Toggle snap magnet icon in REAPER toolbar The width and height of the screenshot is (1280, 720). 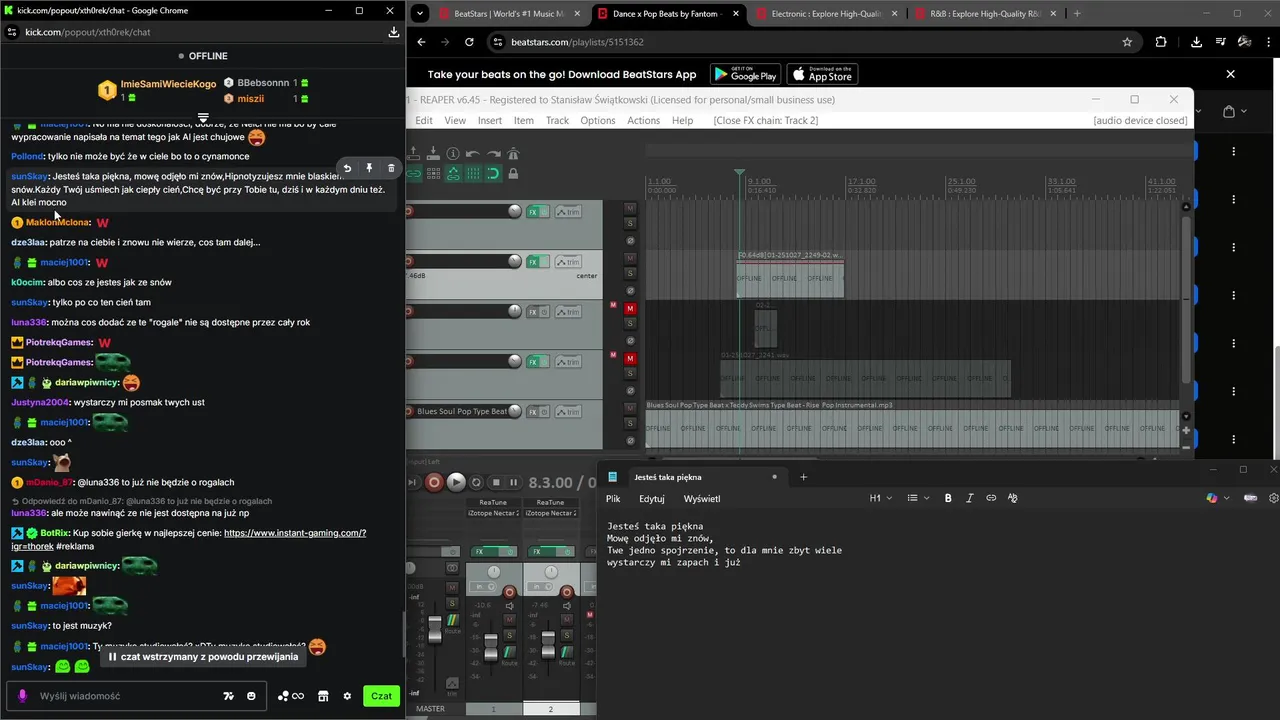(493, 173)
